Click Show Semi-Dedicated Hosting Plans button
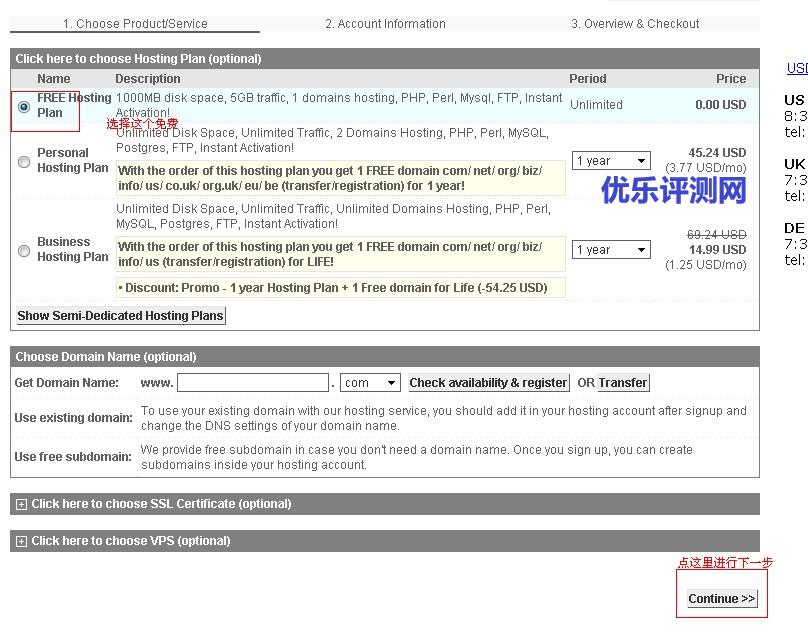808x637 pixels. coord(121,316)
